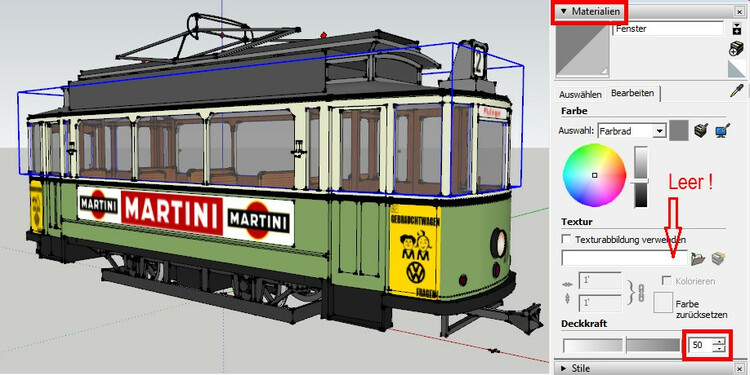This screenshot has width=750, height=375.
Task: Click the Deckkraft opacity slider
Action: coord(622,345)
